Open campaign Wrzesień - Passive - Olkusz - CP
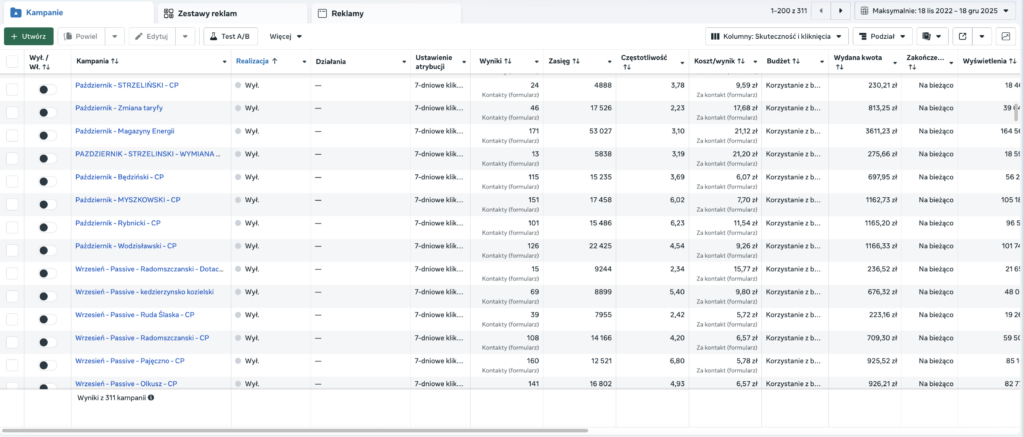 click(126, 383)
